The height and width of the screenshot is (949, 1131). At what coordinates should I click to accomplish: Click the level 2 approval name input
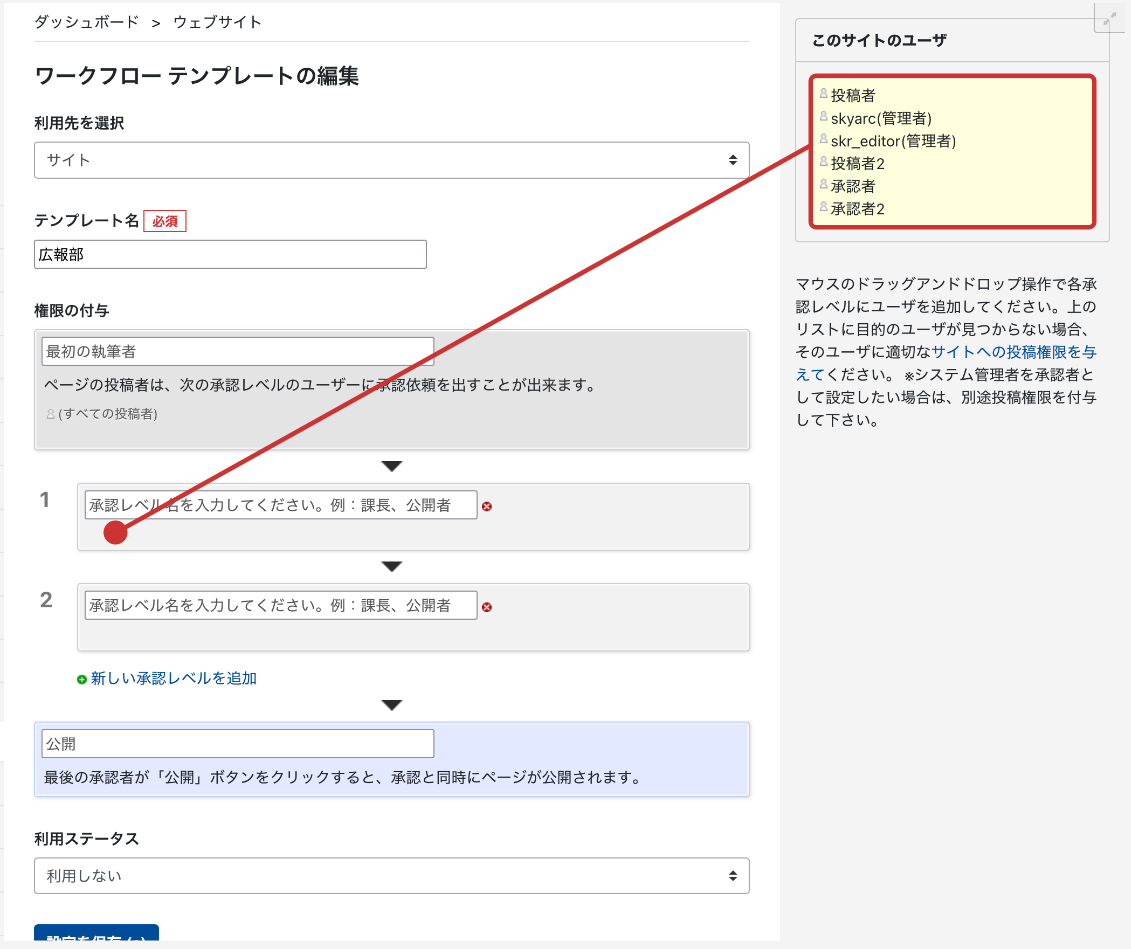coord(281,605)
